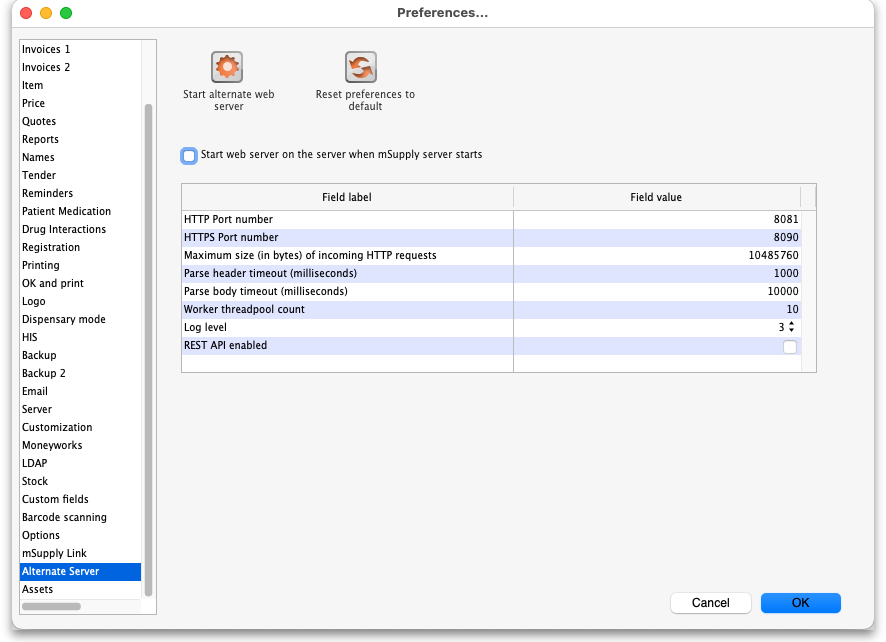886x642 pixels.
Task: Click Worker threadpool count value
Action: point(656,310)
